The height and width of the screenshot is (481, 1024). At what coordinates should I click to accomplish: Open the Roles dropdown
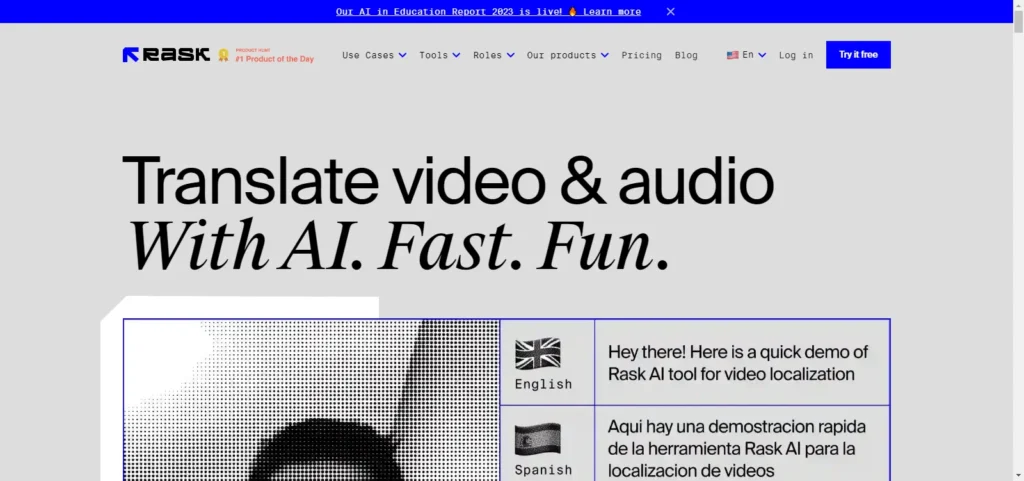[494, 55]
